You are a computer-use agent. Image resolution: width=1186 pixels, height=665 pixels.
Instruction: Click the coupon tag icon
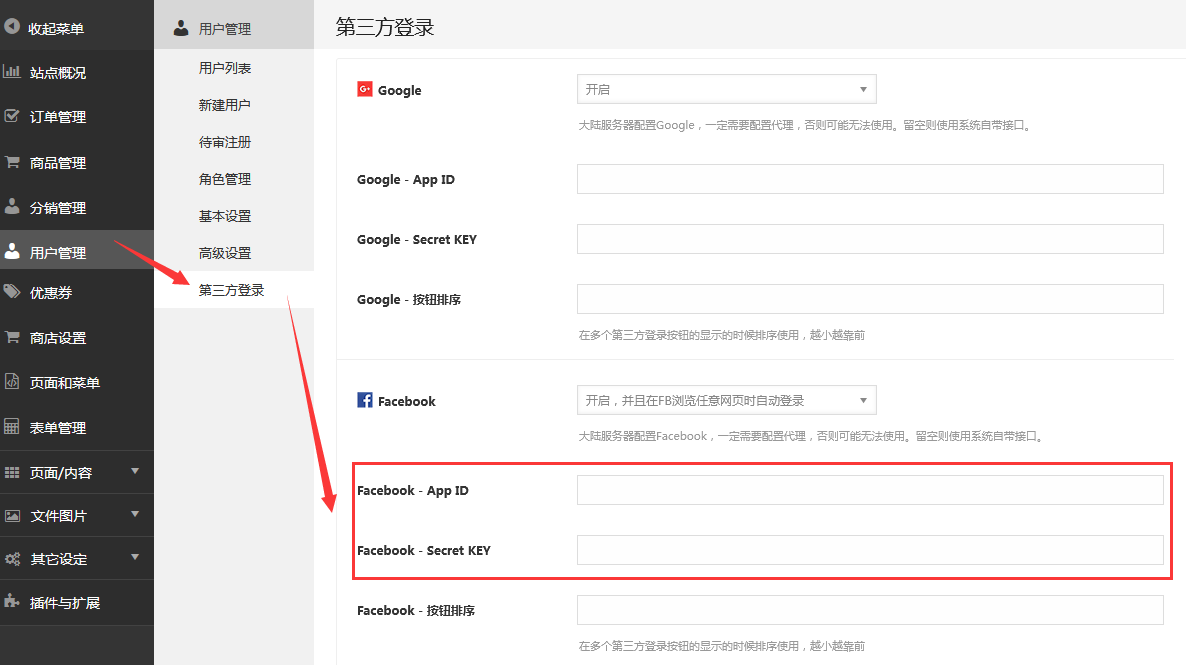12,292
